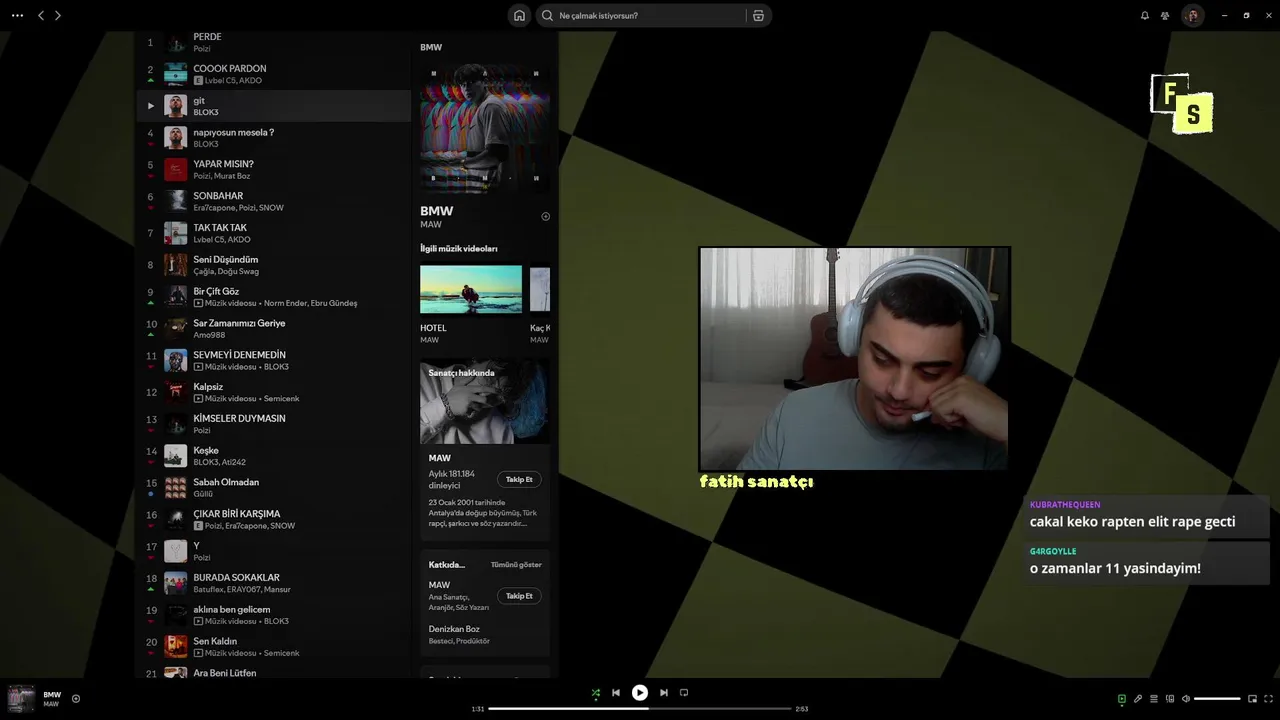Screen dimensions: 1280x720
Task: Open artist link Murat Boz
Action: click(232, 176)
